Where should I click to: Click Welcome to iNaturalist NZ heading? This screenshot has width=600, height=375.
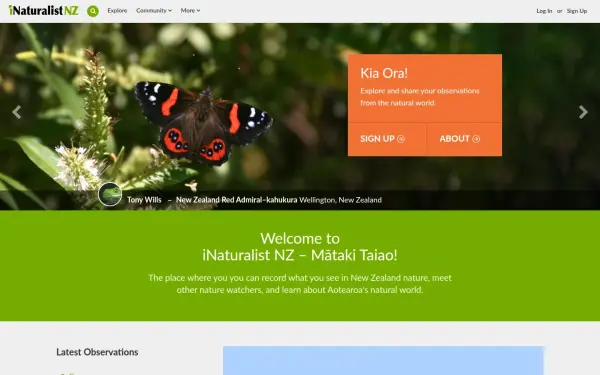click(300, 247)
